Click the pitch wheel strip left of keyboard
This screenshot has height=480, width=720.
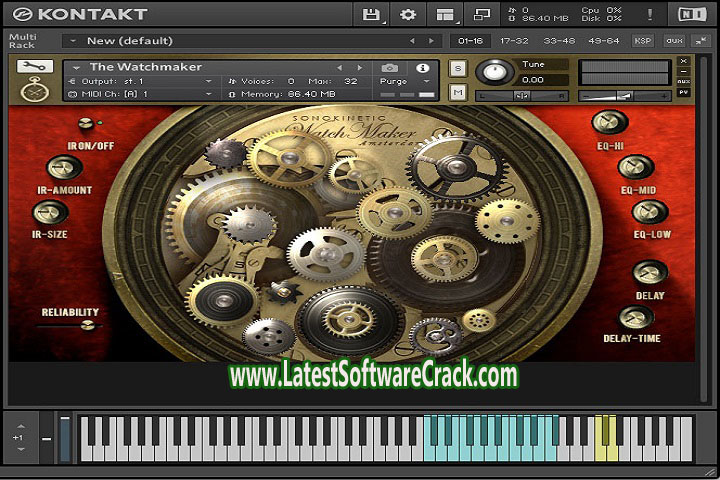pyautogui.click(x=65, y=439)
